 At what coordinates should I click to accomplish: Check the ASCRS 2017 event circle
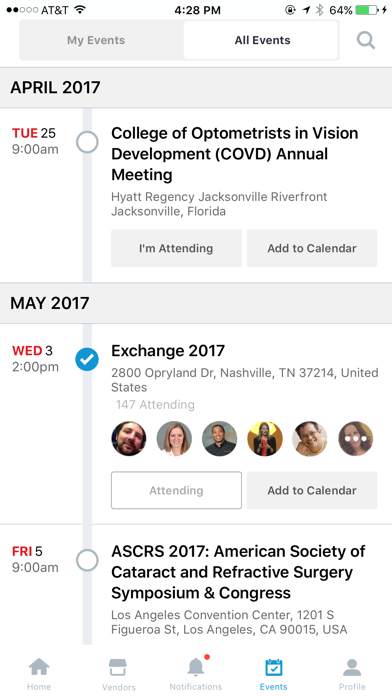[87, 560]
